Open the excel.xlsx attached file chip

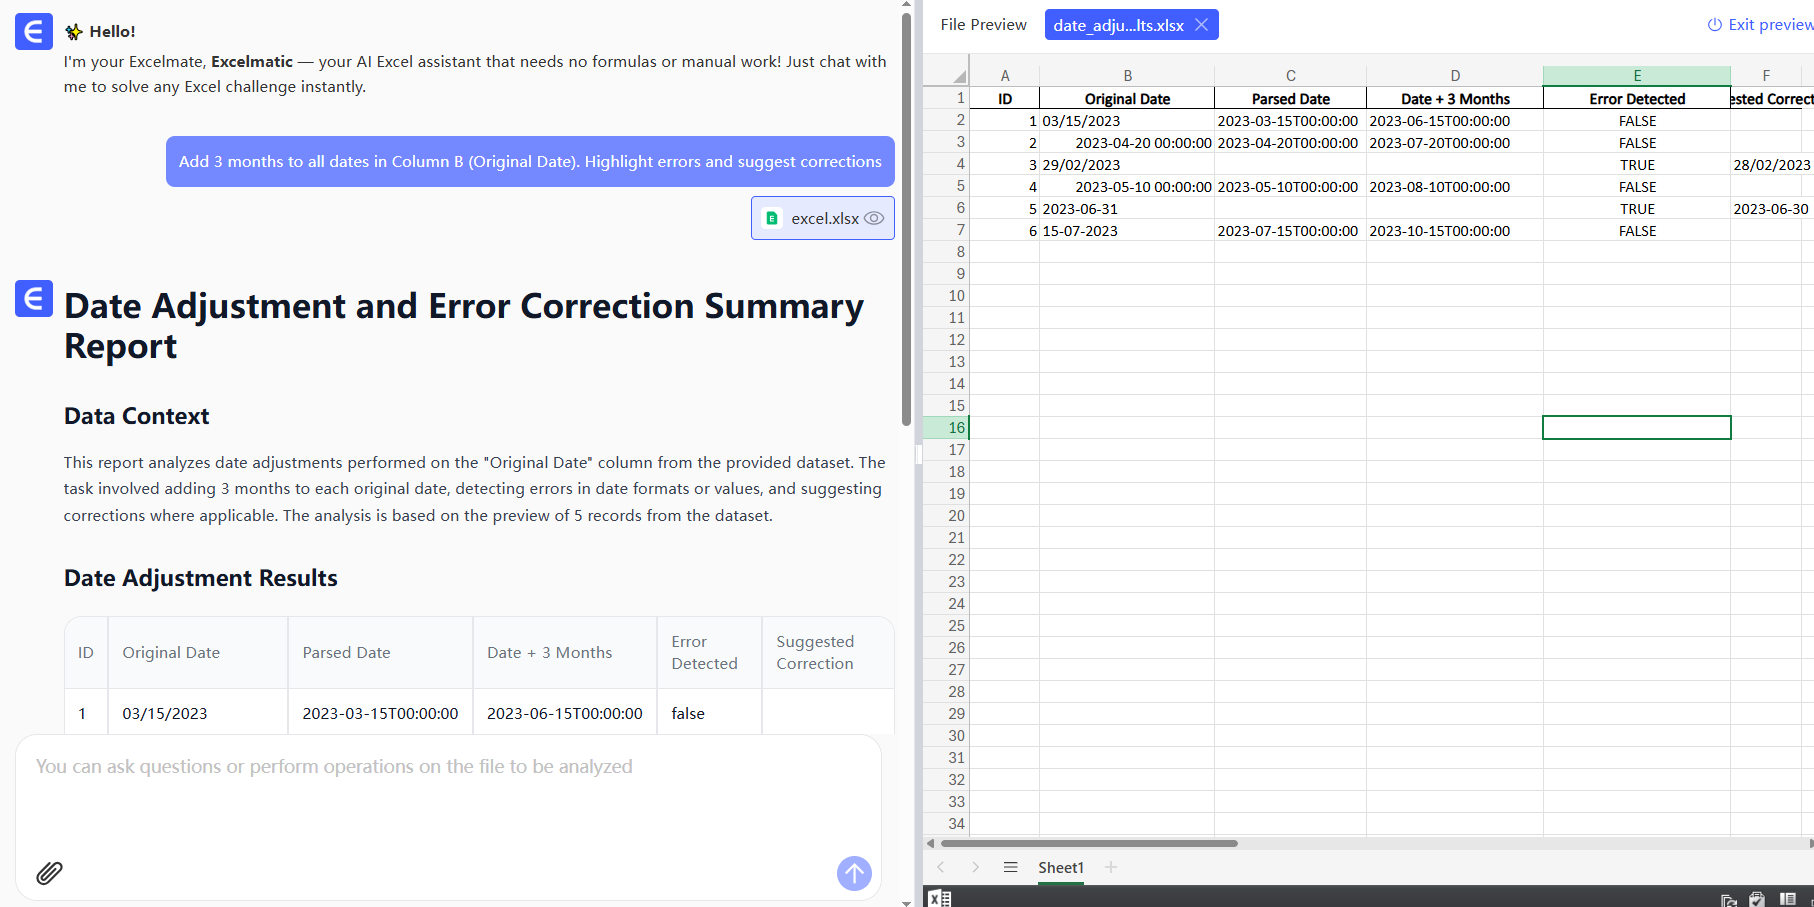click(x=814, y=218)
